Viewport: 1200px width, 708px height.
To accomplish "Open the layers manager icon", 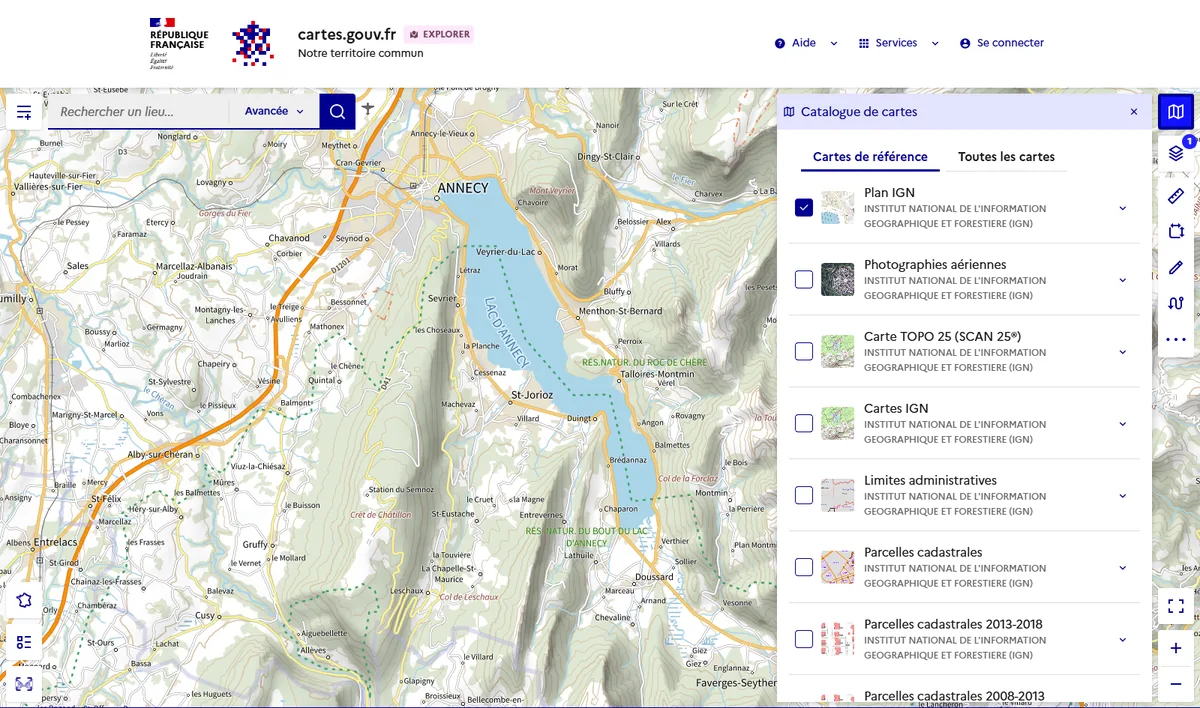I will click(1176, 154).
